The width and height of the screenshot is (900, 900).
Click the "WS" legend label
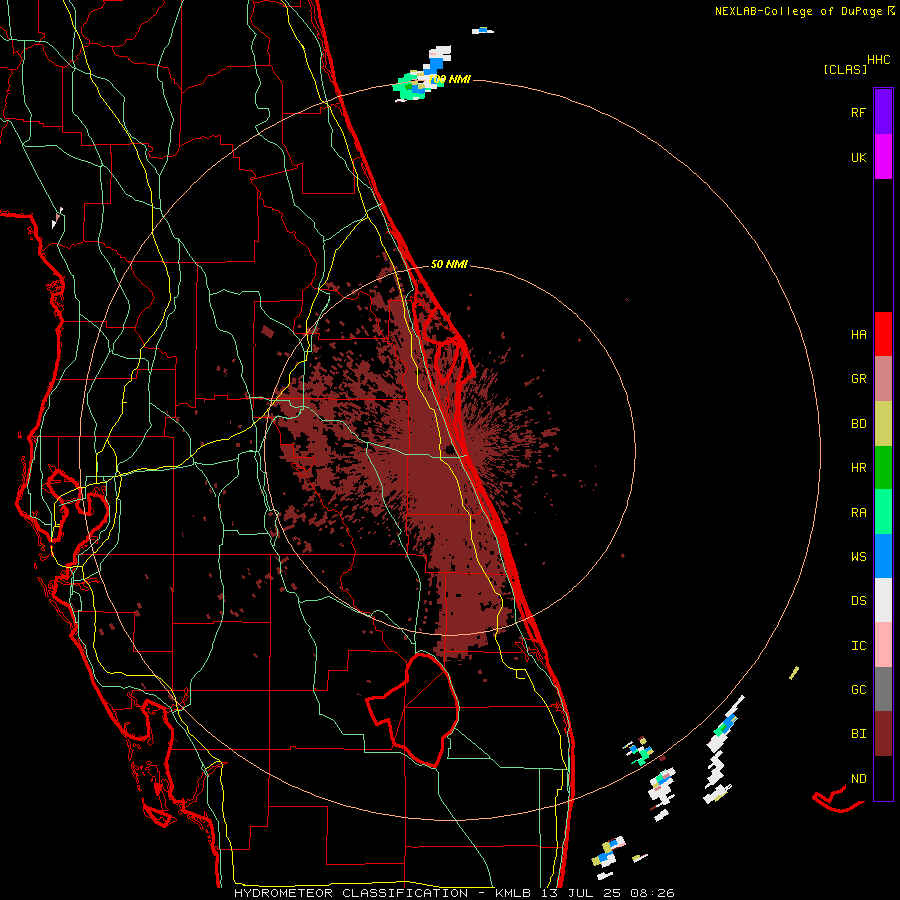(x=858, y=557)
